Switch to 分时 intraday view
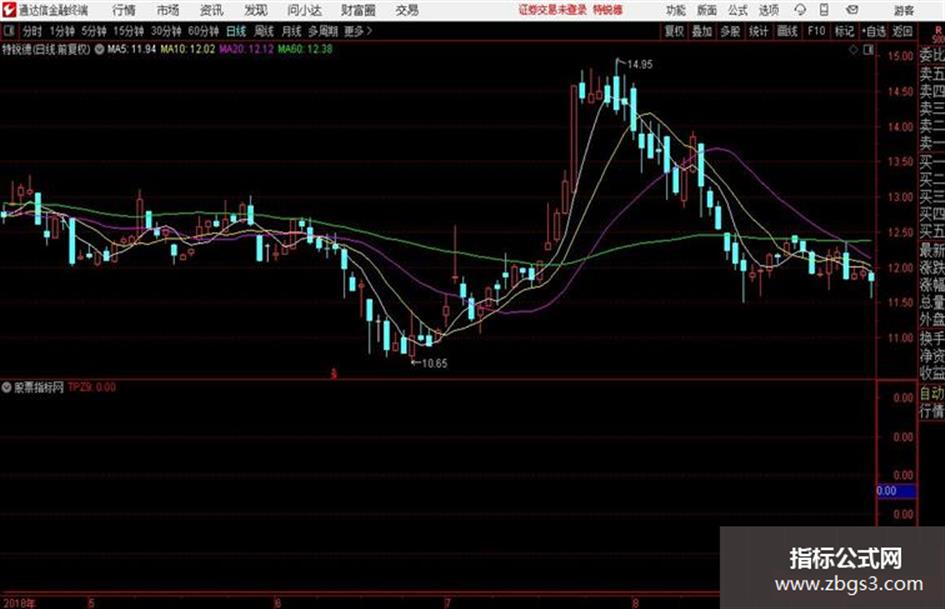 point(32,31)
